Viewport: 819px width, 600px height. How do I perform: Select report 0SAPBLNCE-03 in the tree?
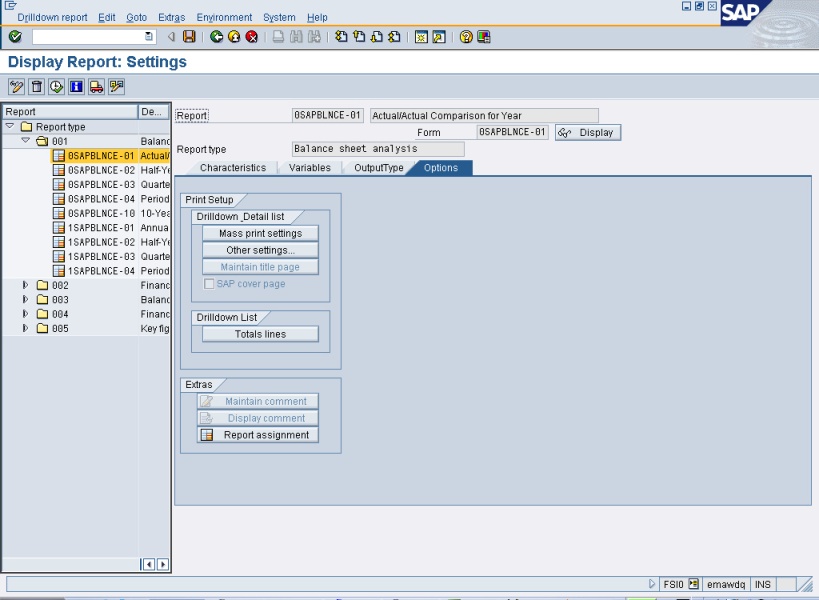click(x=100, y=184)
